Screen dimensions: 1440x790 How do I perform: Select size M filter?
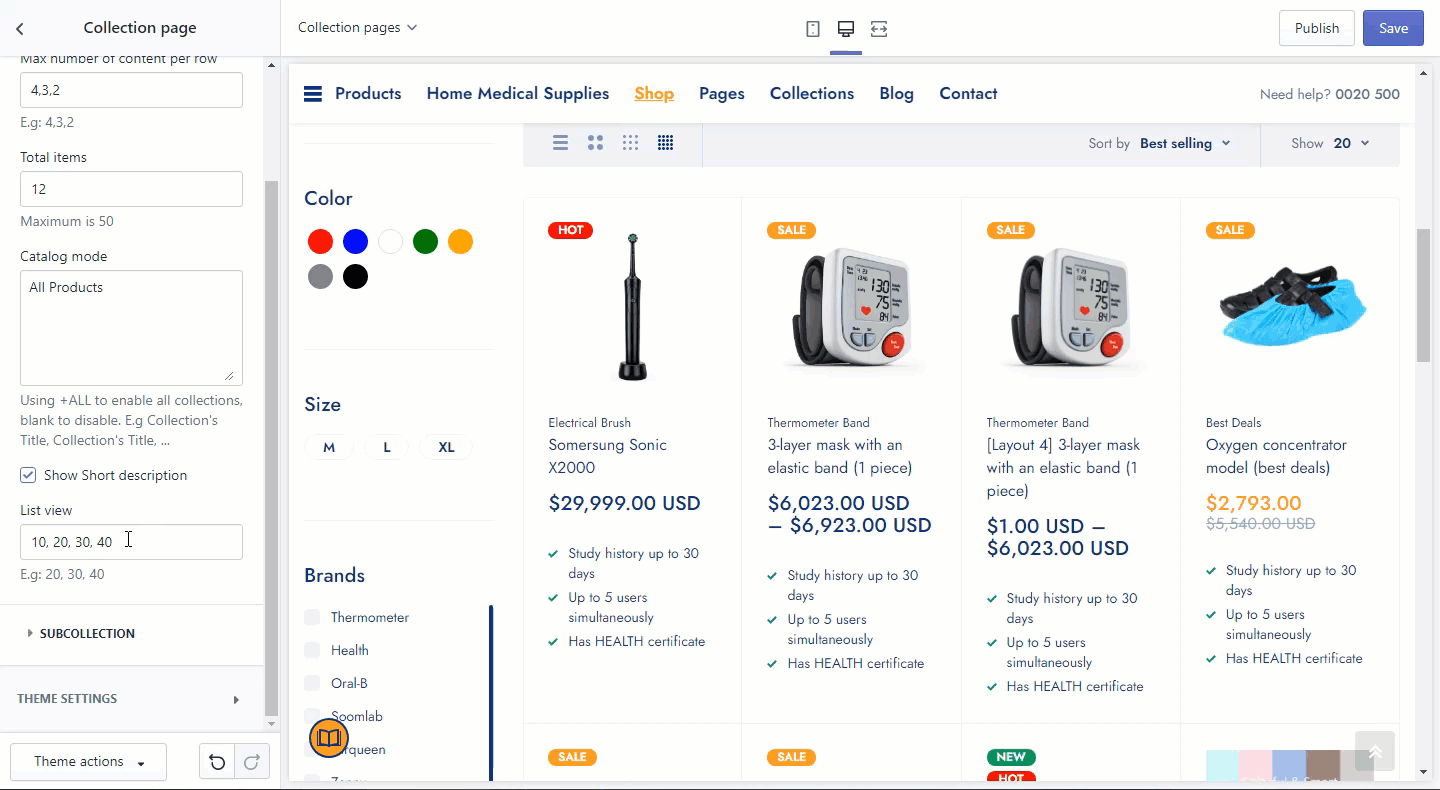point(329,447)
